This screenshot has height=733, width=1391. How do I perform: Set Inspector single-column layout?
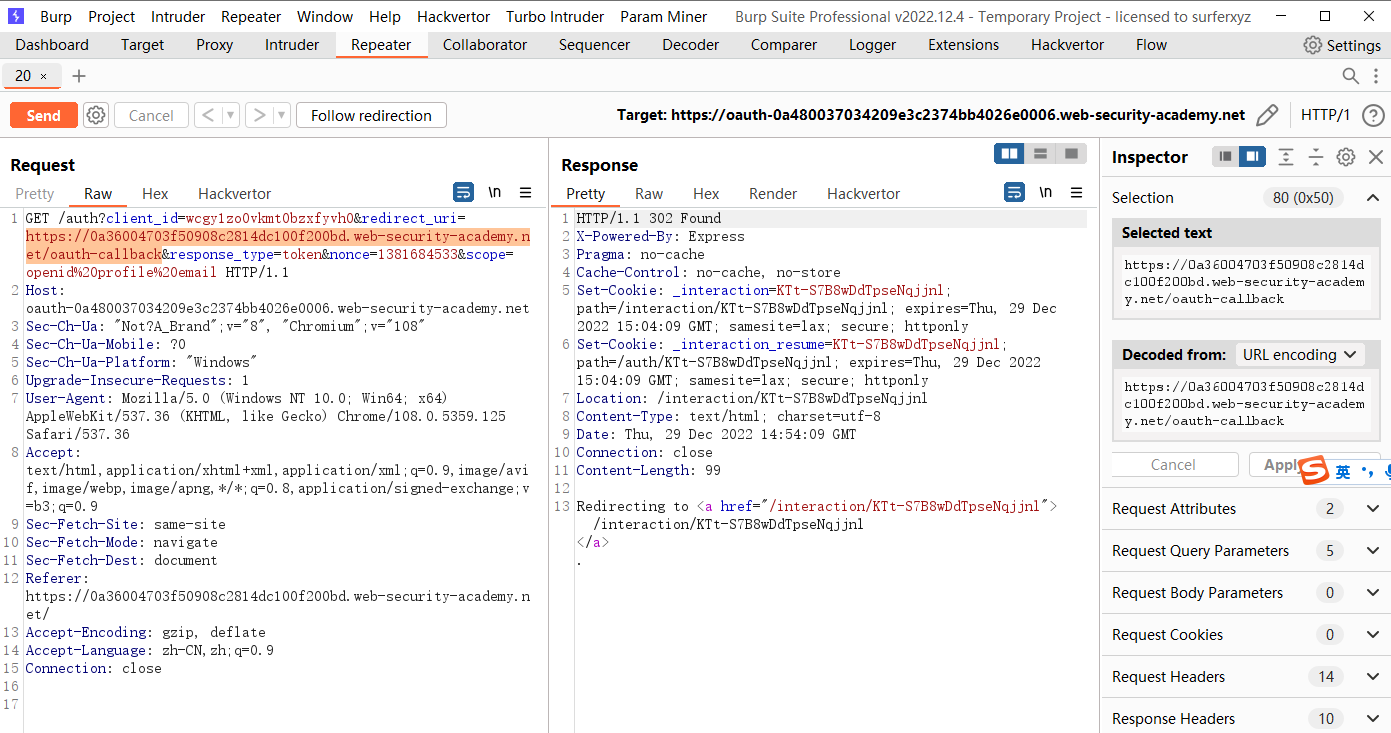click(1225, 157)
